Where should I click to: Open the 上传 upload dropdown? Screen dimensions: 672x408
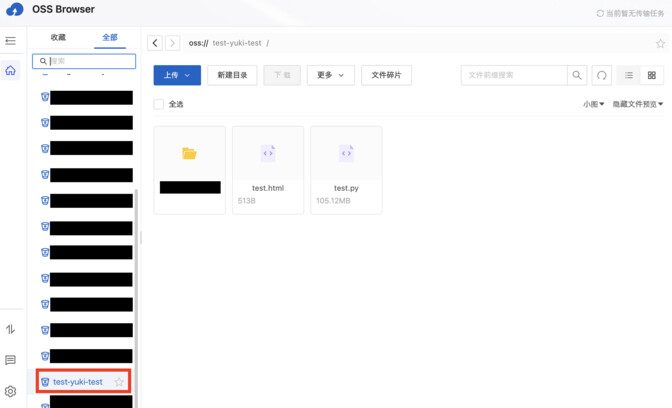pyautogui.click(x=177, y=75)
